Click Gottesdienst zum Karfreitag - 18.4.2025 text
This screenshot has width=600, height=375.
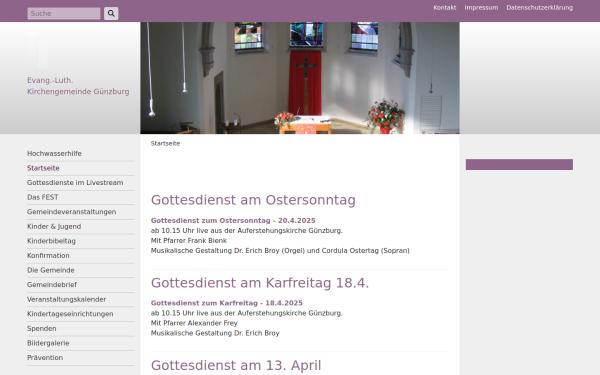point(227,303)
